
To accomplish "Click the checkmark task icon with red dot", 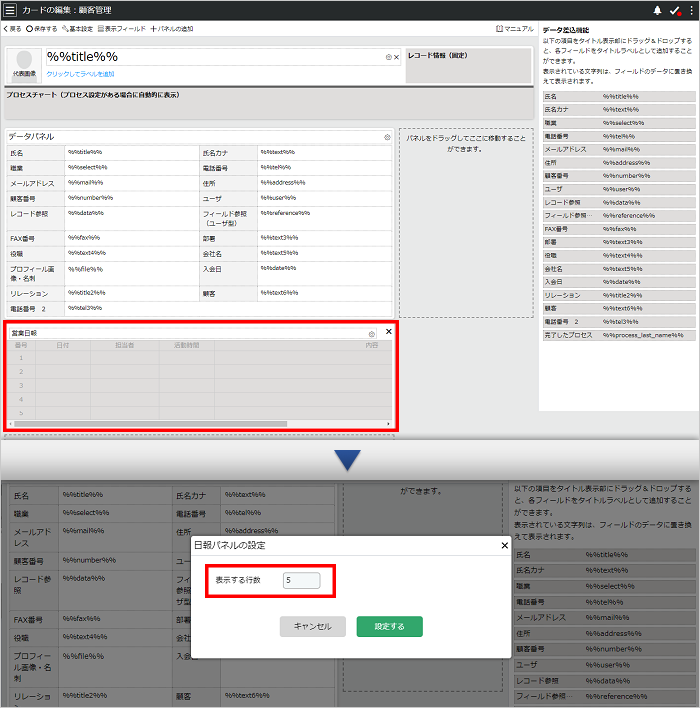I will pyautogui.click(x=675, y=10).
